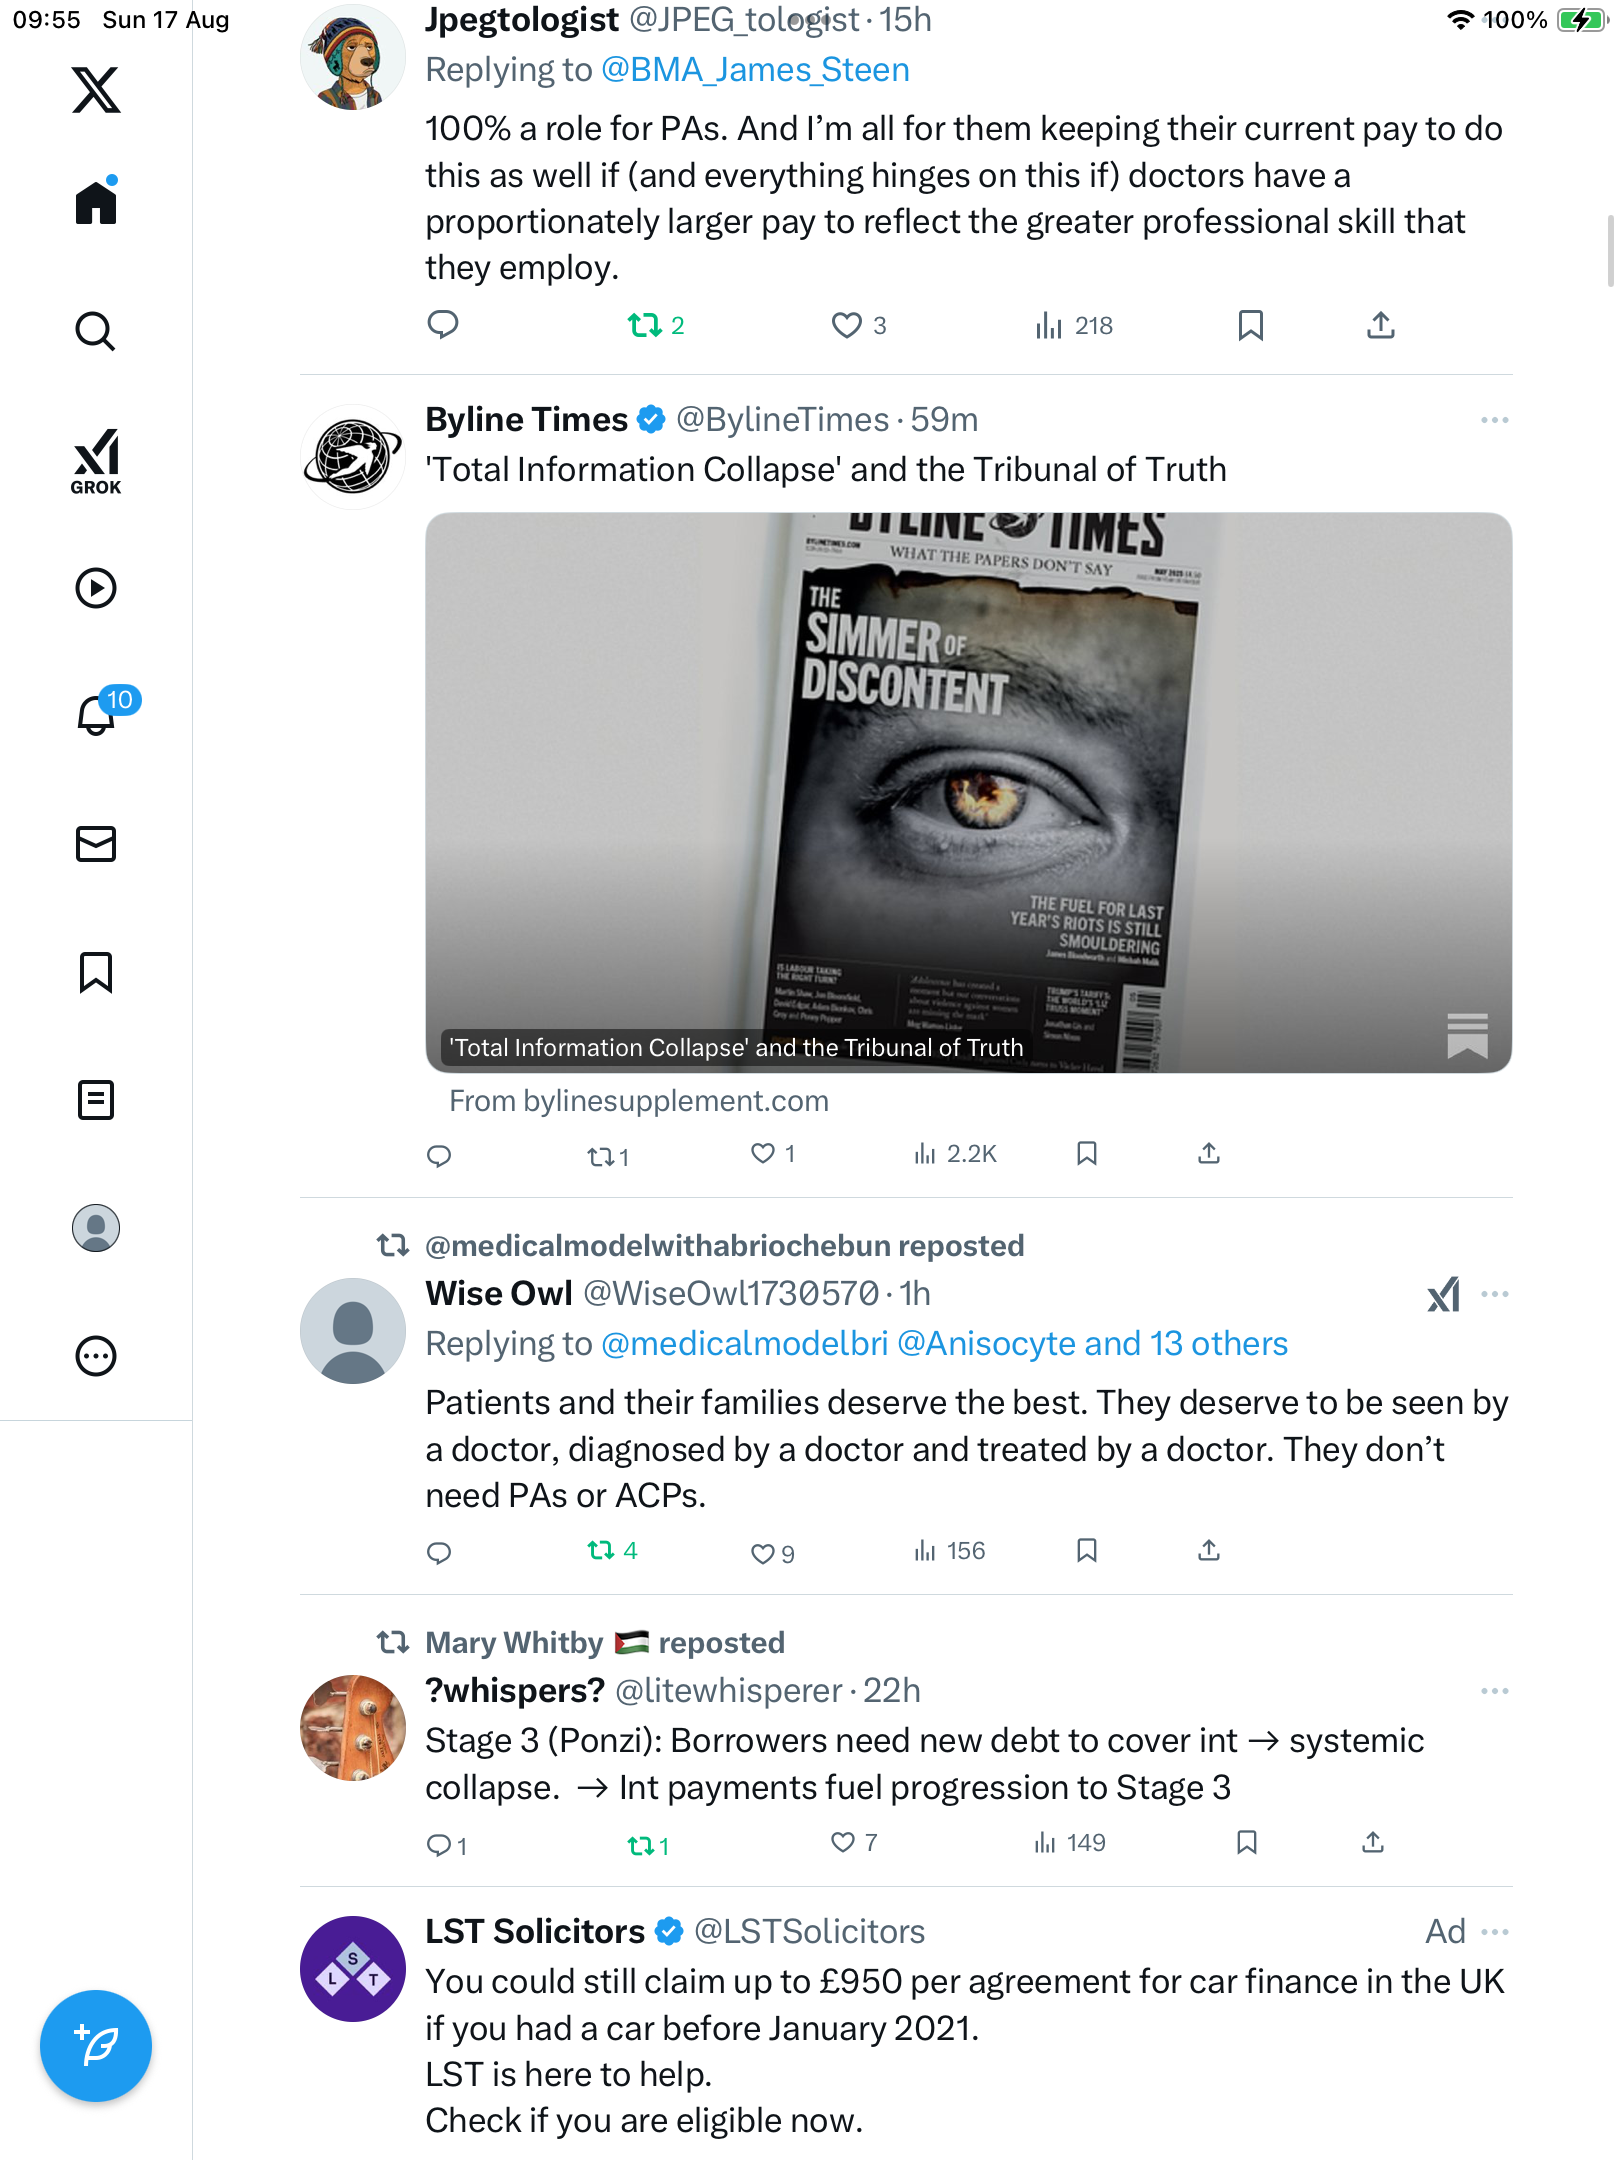The image size is (1620, 2160).
Task: Tap the compose post floating button
Action: pyautogui.click(x=96, y=2046)
